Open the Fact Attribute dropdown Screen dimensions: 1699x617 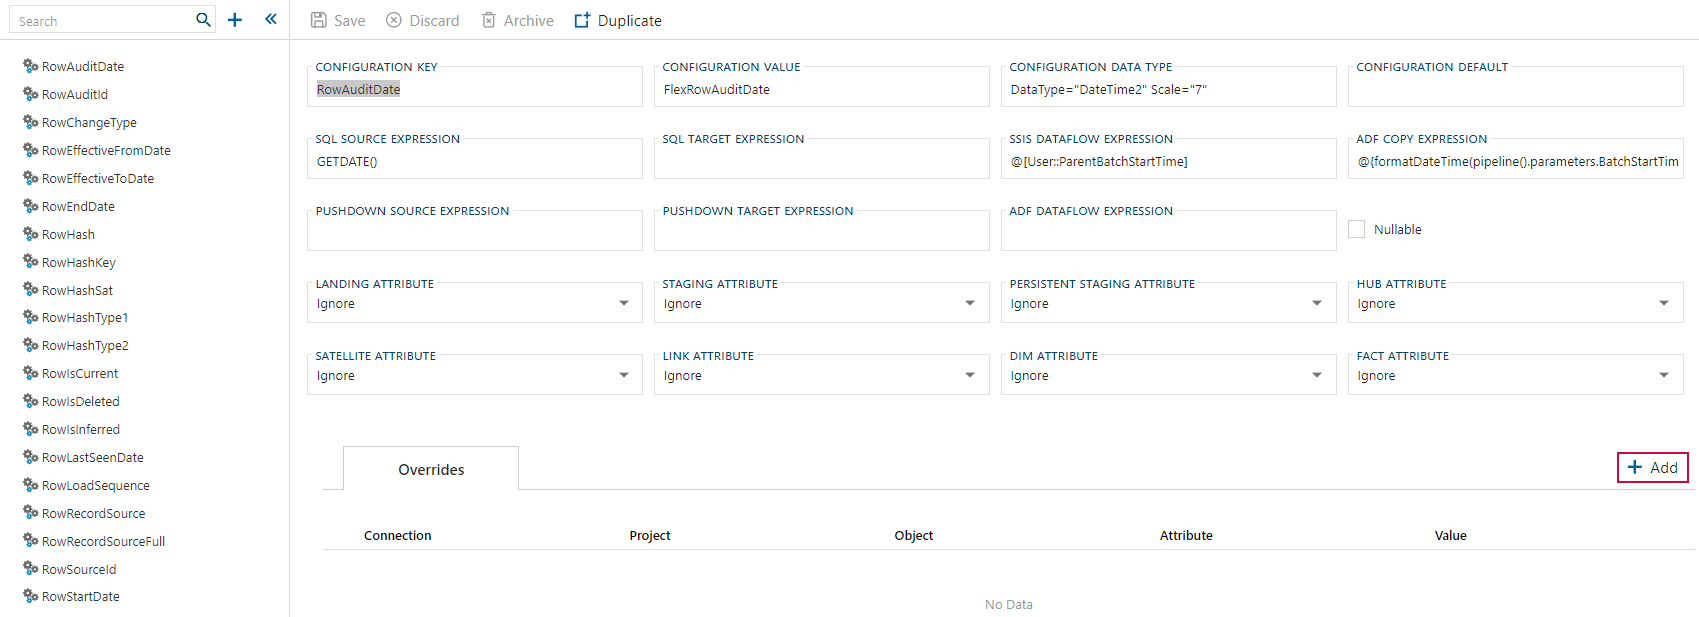[x=1515, y=375]
